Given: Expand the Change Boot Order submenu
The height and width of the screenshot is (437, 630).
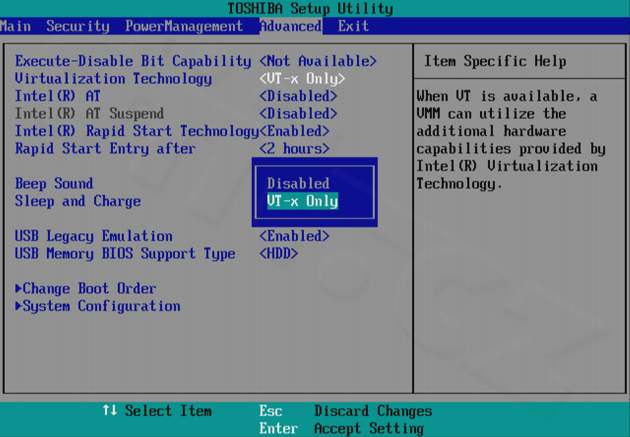Looking at the screenshot, I should (86, 289).
